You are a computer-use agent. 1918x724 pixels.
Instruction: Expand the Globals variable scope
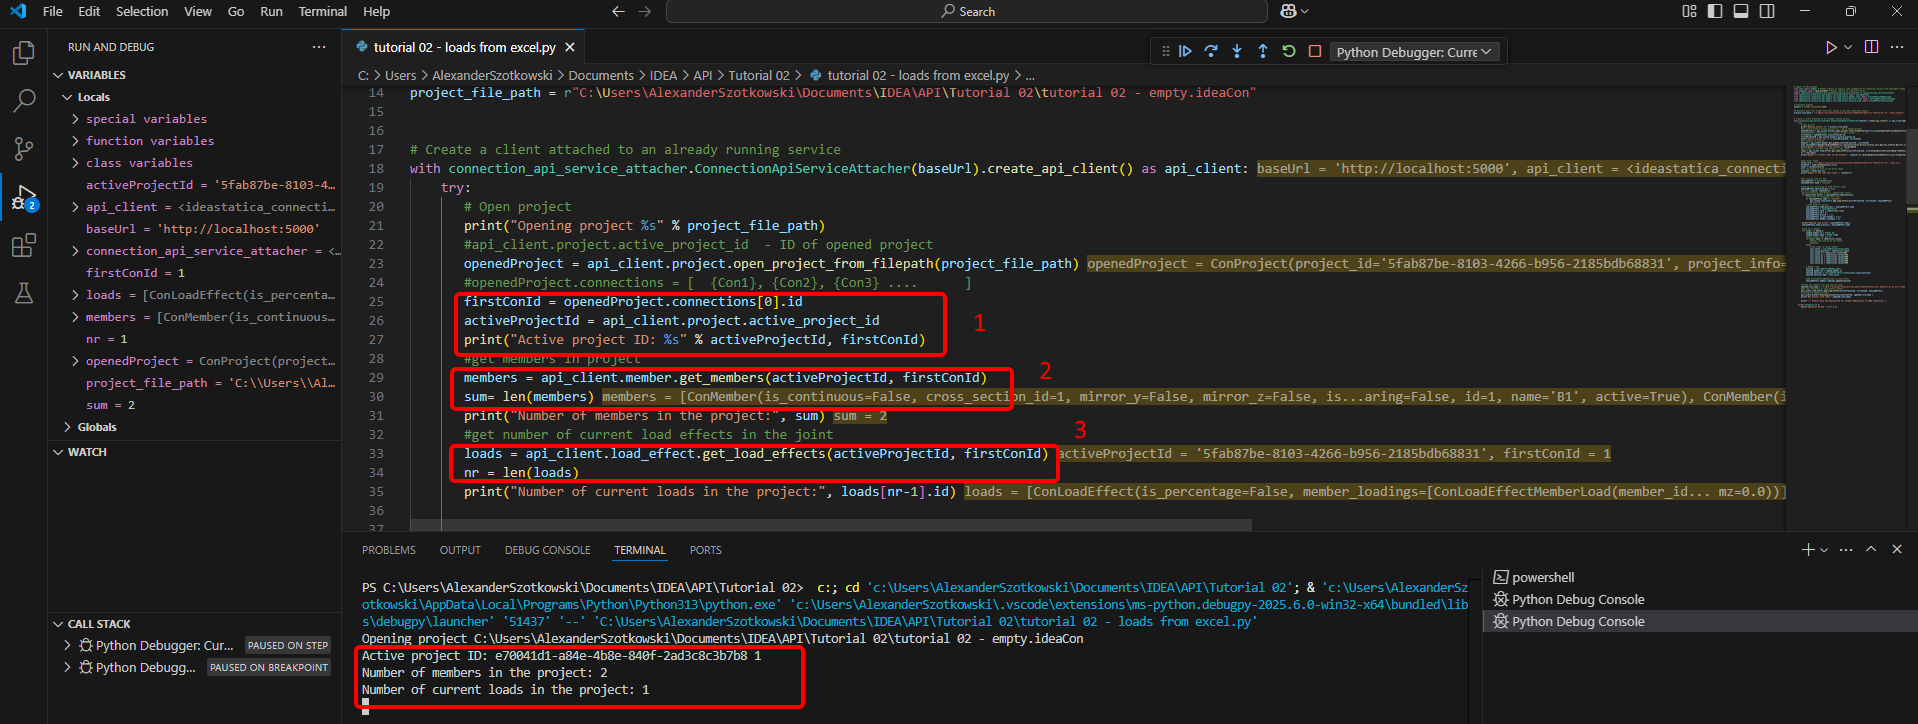coord(96,427)
